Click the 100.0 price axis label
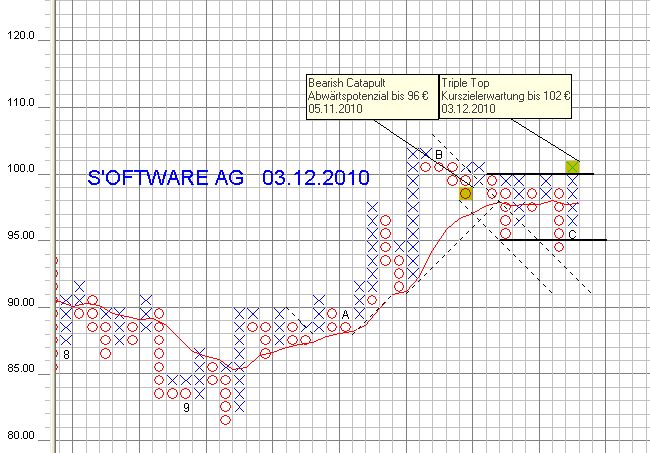The height and width of the screenshot is (453, 650). (21, 169)
